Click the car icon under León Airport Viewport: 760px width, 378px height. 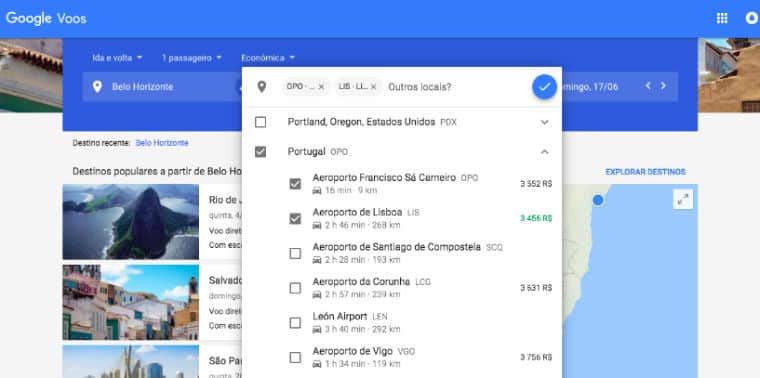(317, 330)
